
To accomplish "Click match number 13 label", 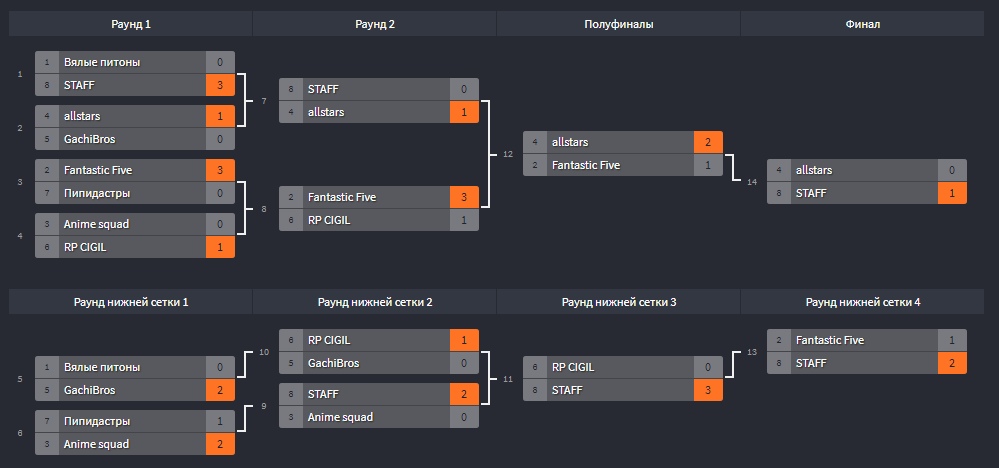I will click(752, 351).
